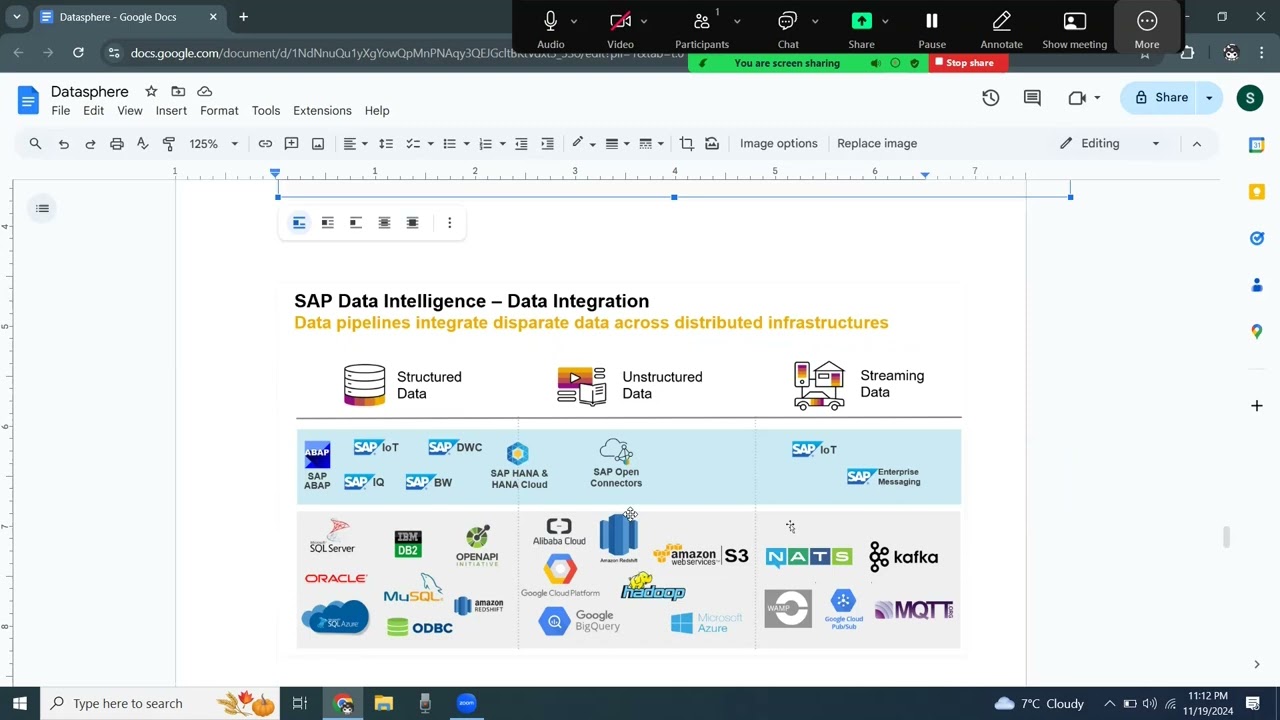This screenshot has width=1280, height=720.
Task: Click the blue Share button
Action: click(x=1160, y=98)
